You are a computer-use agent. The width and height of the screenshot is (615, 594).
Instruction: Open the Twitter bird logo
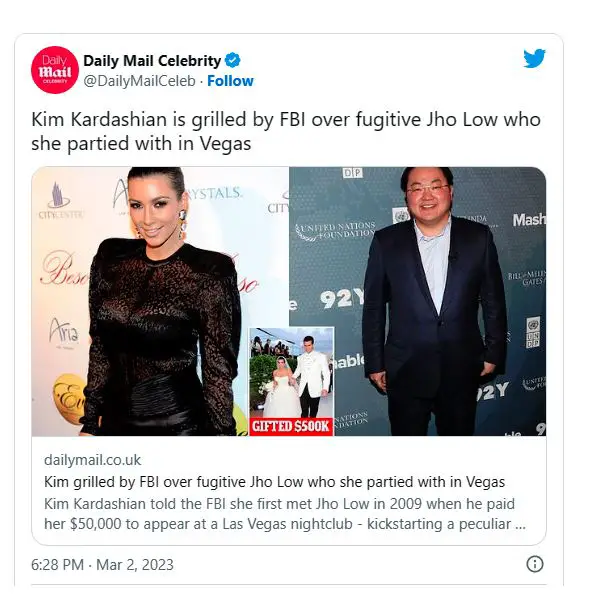click(534, 58)
